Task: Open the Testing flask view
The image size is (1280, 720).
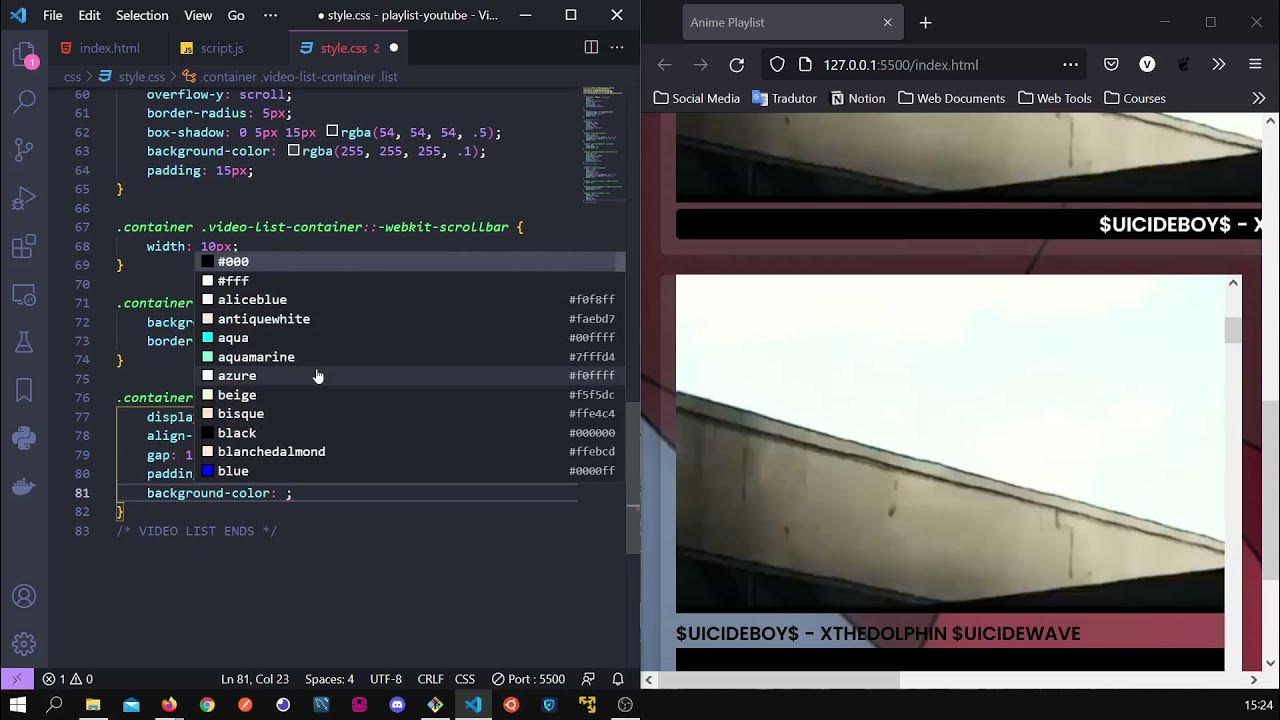Action: pos(24,343)
